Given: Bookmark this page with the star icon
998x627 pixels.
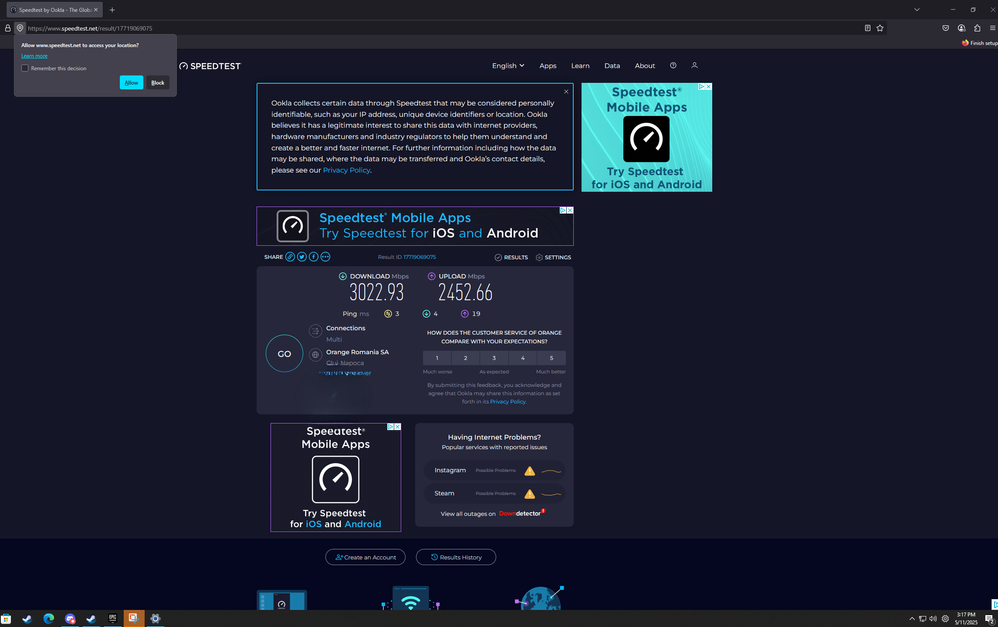Looking at the screenshot, I should pyautogui.click(x=879, y=28).
